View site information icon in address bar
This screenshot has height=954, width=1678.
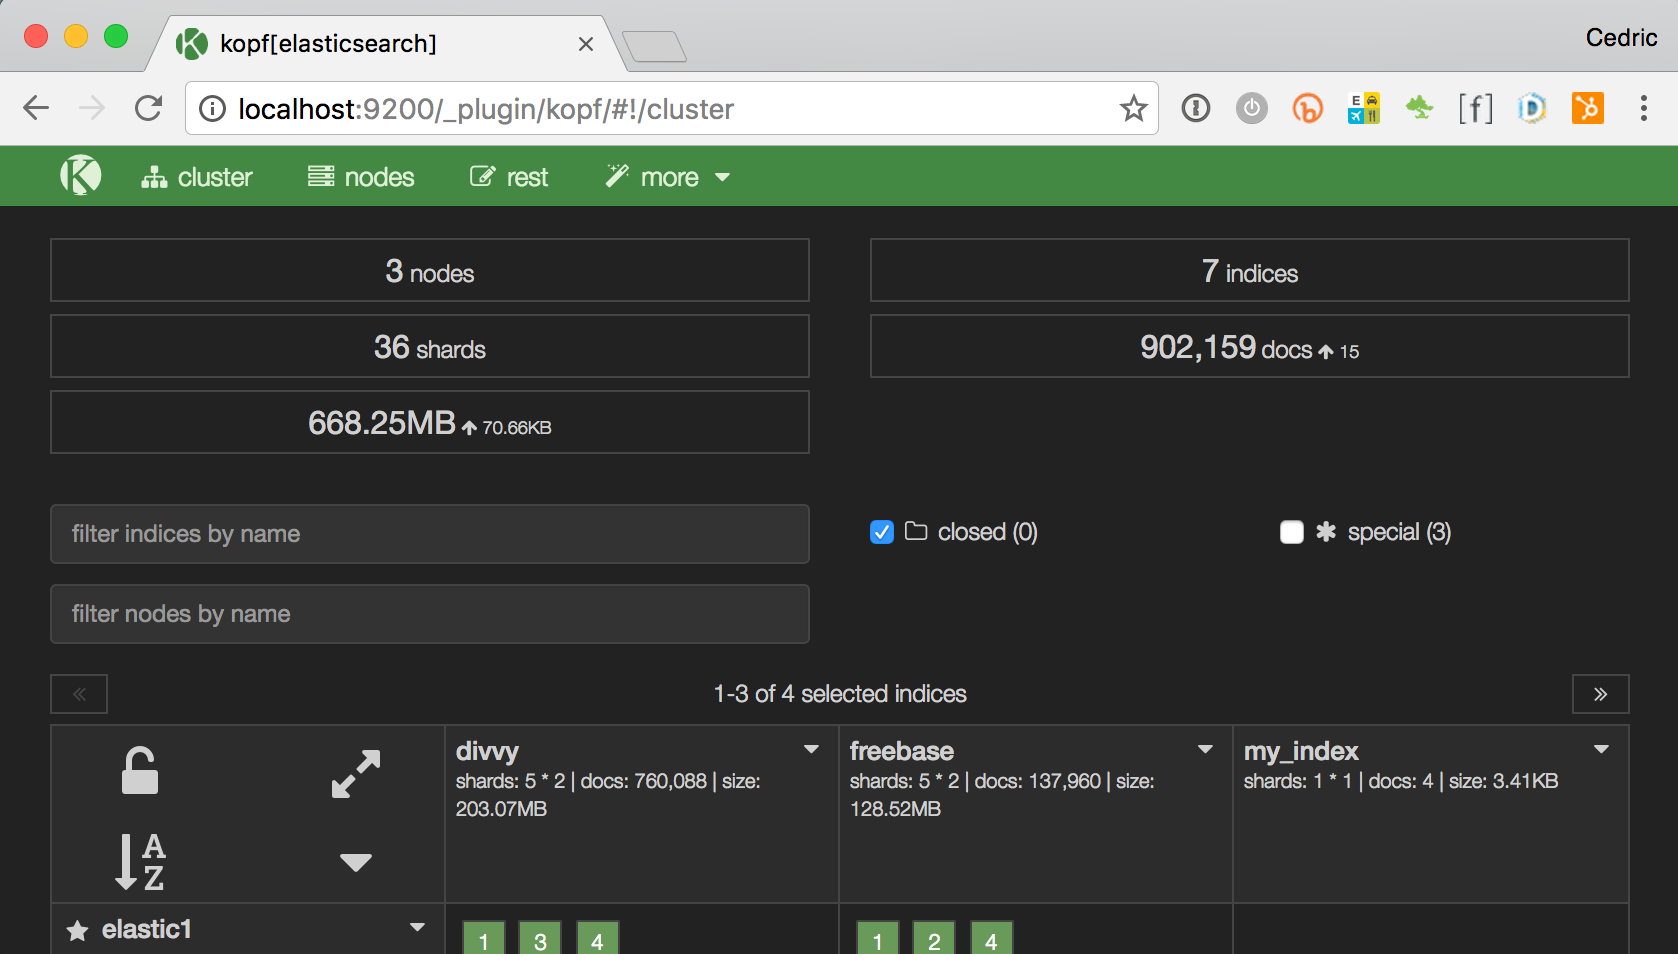[x=212, y=108]
